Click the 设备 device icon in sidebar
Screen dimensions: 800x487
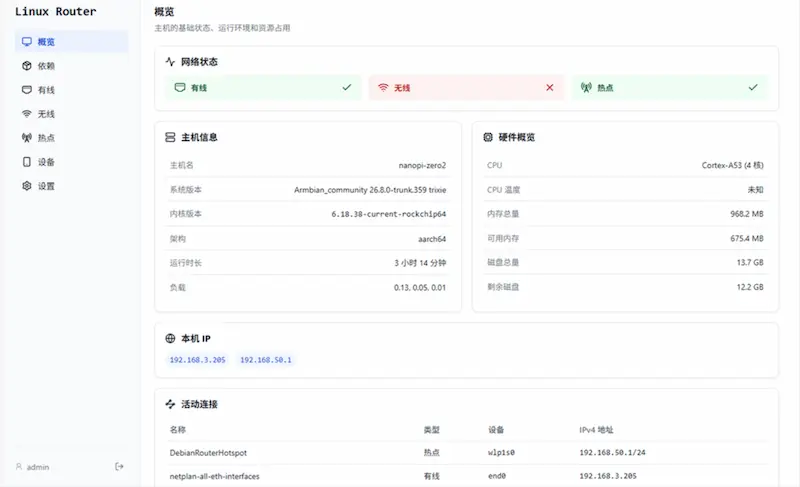pyautogui.click(x=27, y=162)
